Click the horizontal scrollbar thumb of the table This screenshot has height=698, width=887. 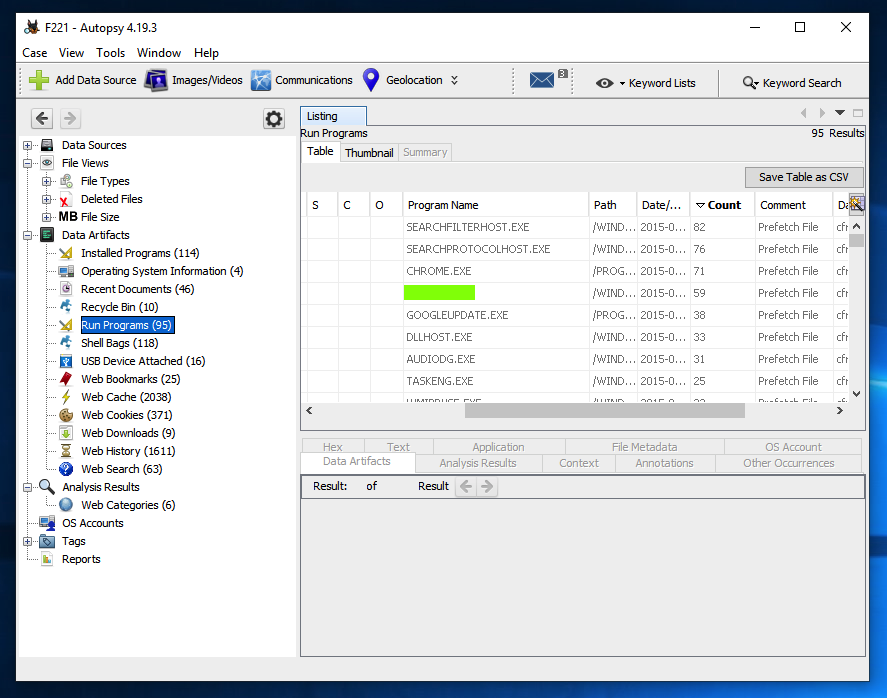(x=604, y=411)
